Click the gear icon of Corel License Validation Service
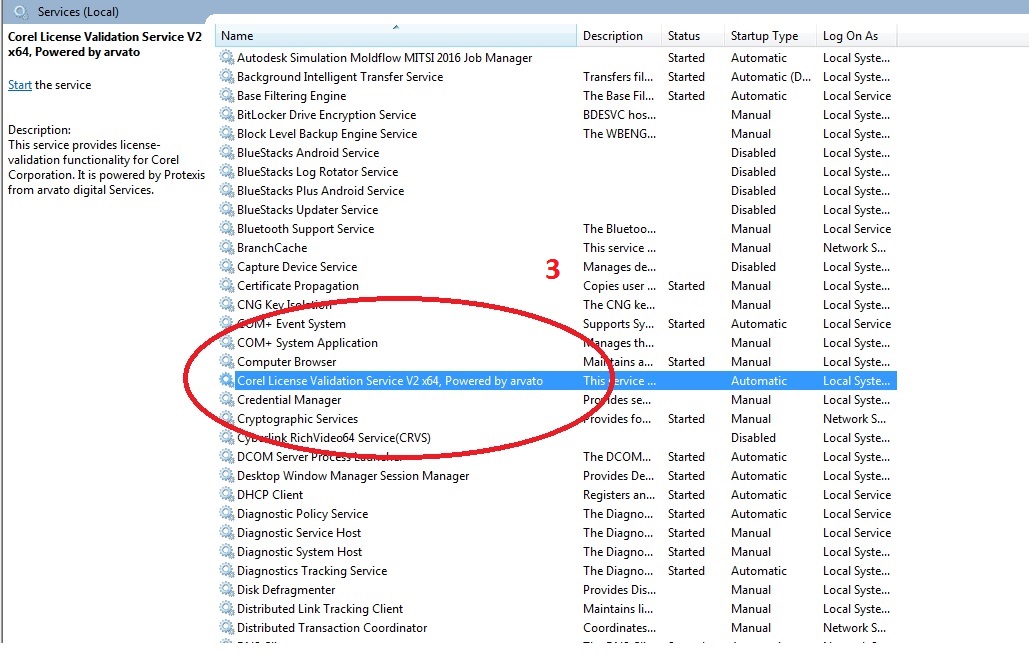The image size is (1029, 662). [x=226, y=381]
